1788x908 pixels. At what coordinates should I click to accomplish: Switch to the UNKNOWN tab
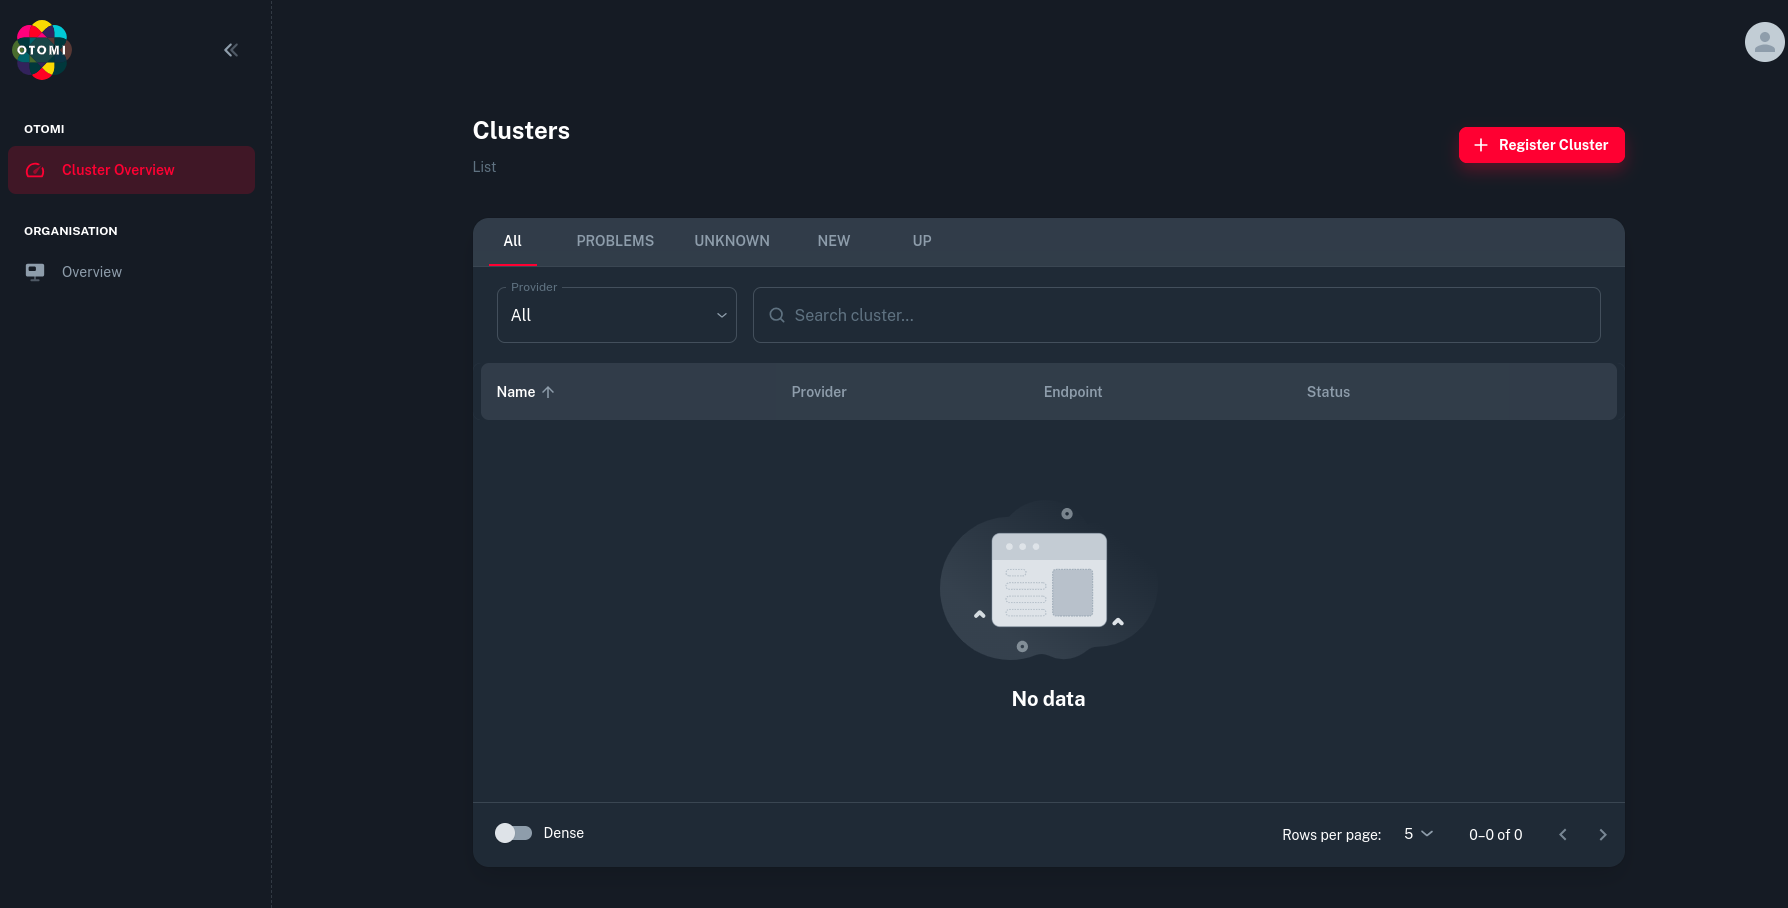[x=732, y=241]
